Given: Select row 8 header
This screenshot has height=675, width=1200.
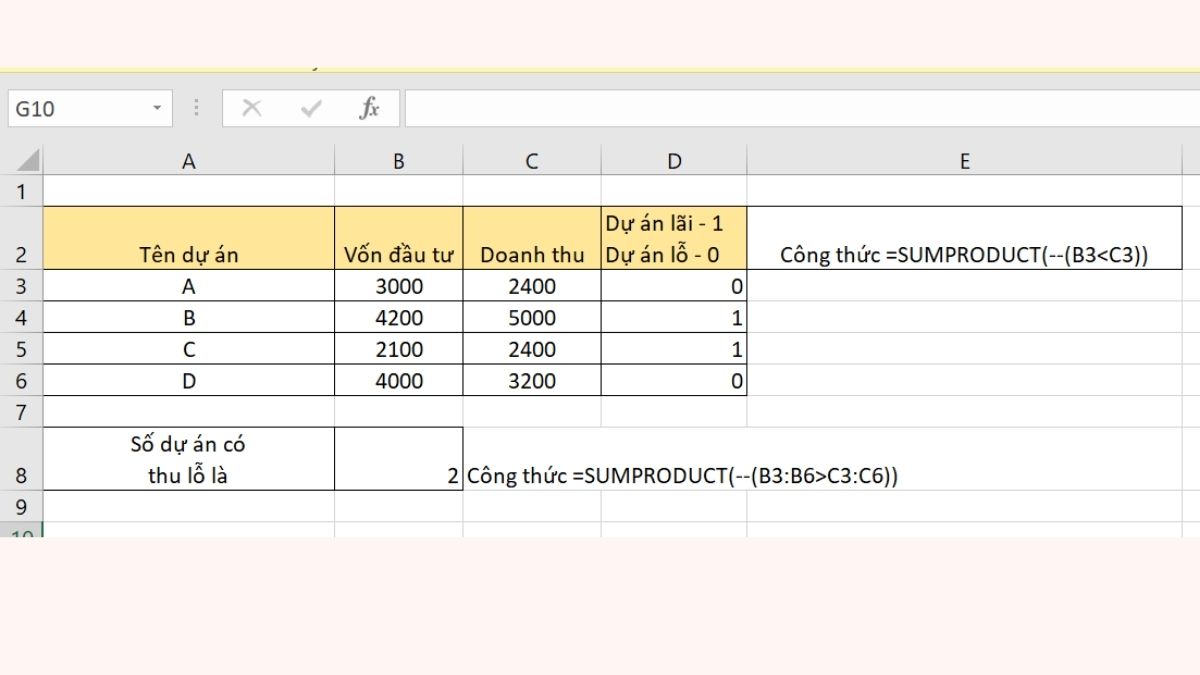Looking at the screenshot, I should 22,458.
